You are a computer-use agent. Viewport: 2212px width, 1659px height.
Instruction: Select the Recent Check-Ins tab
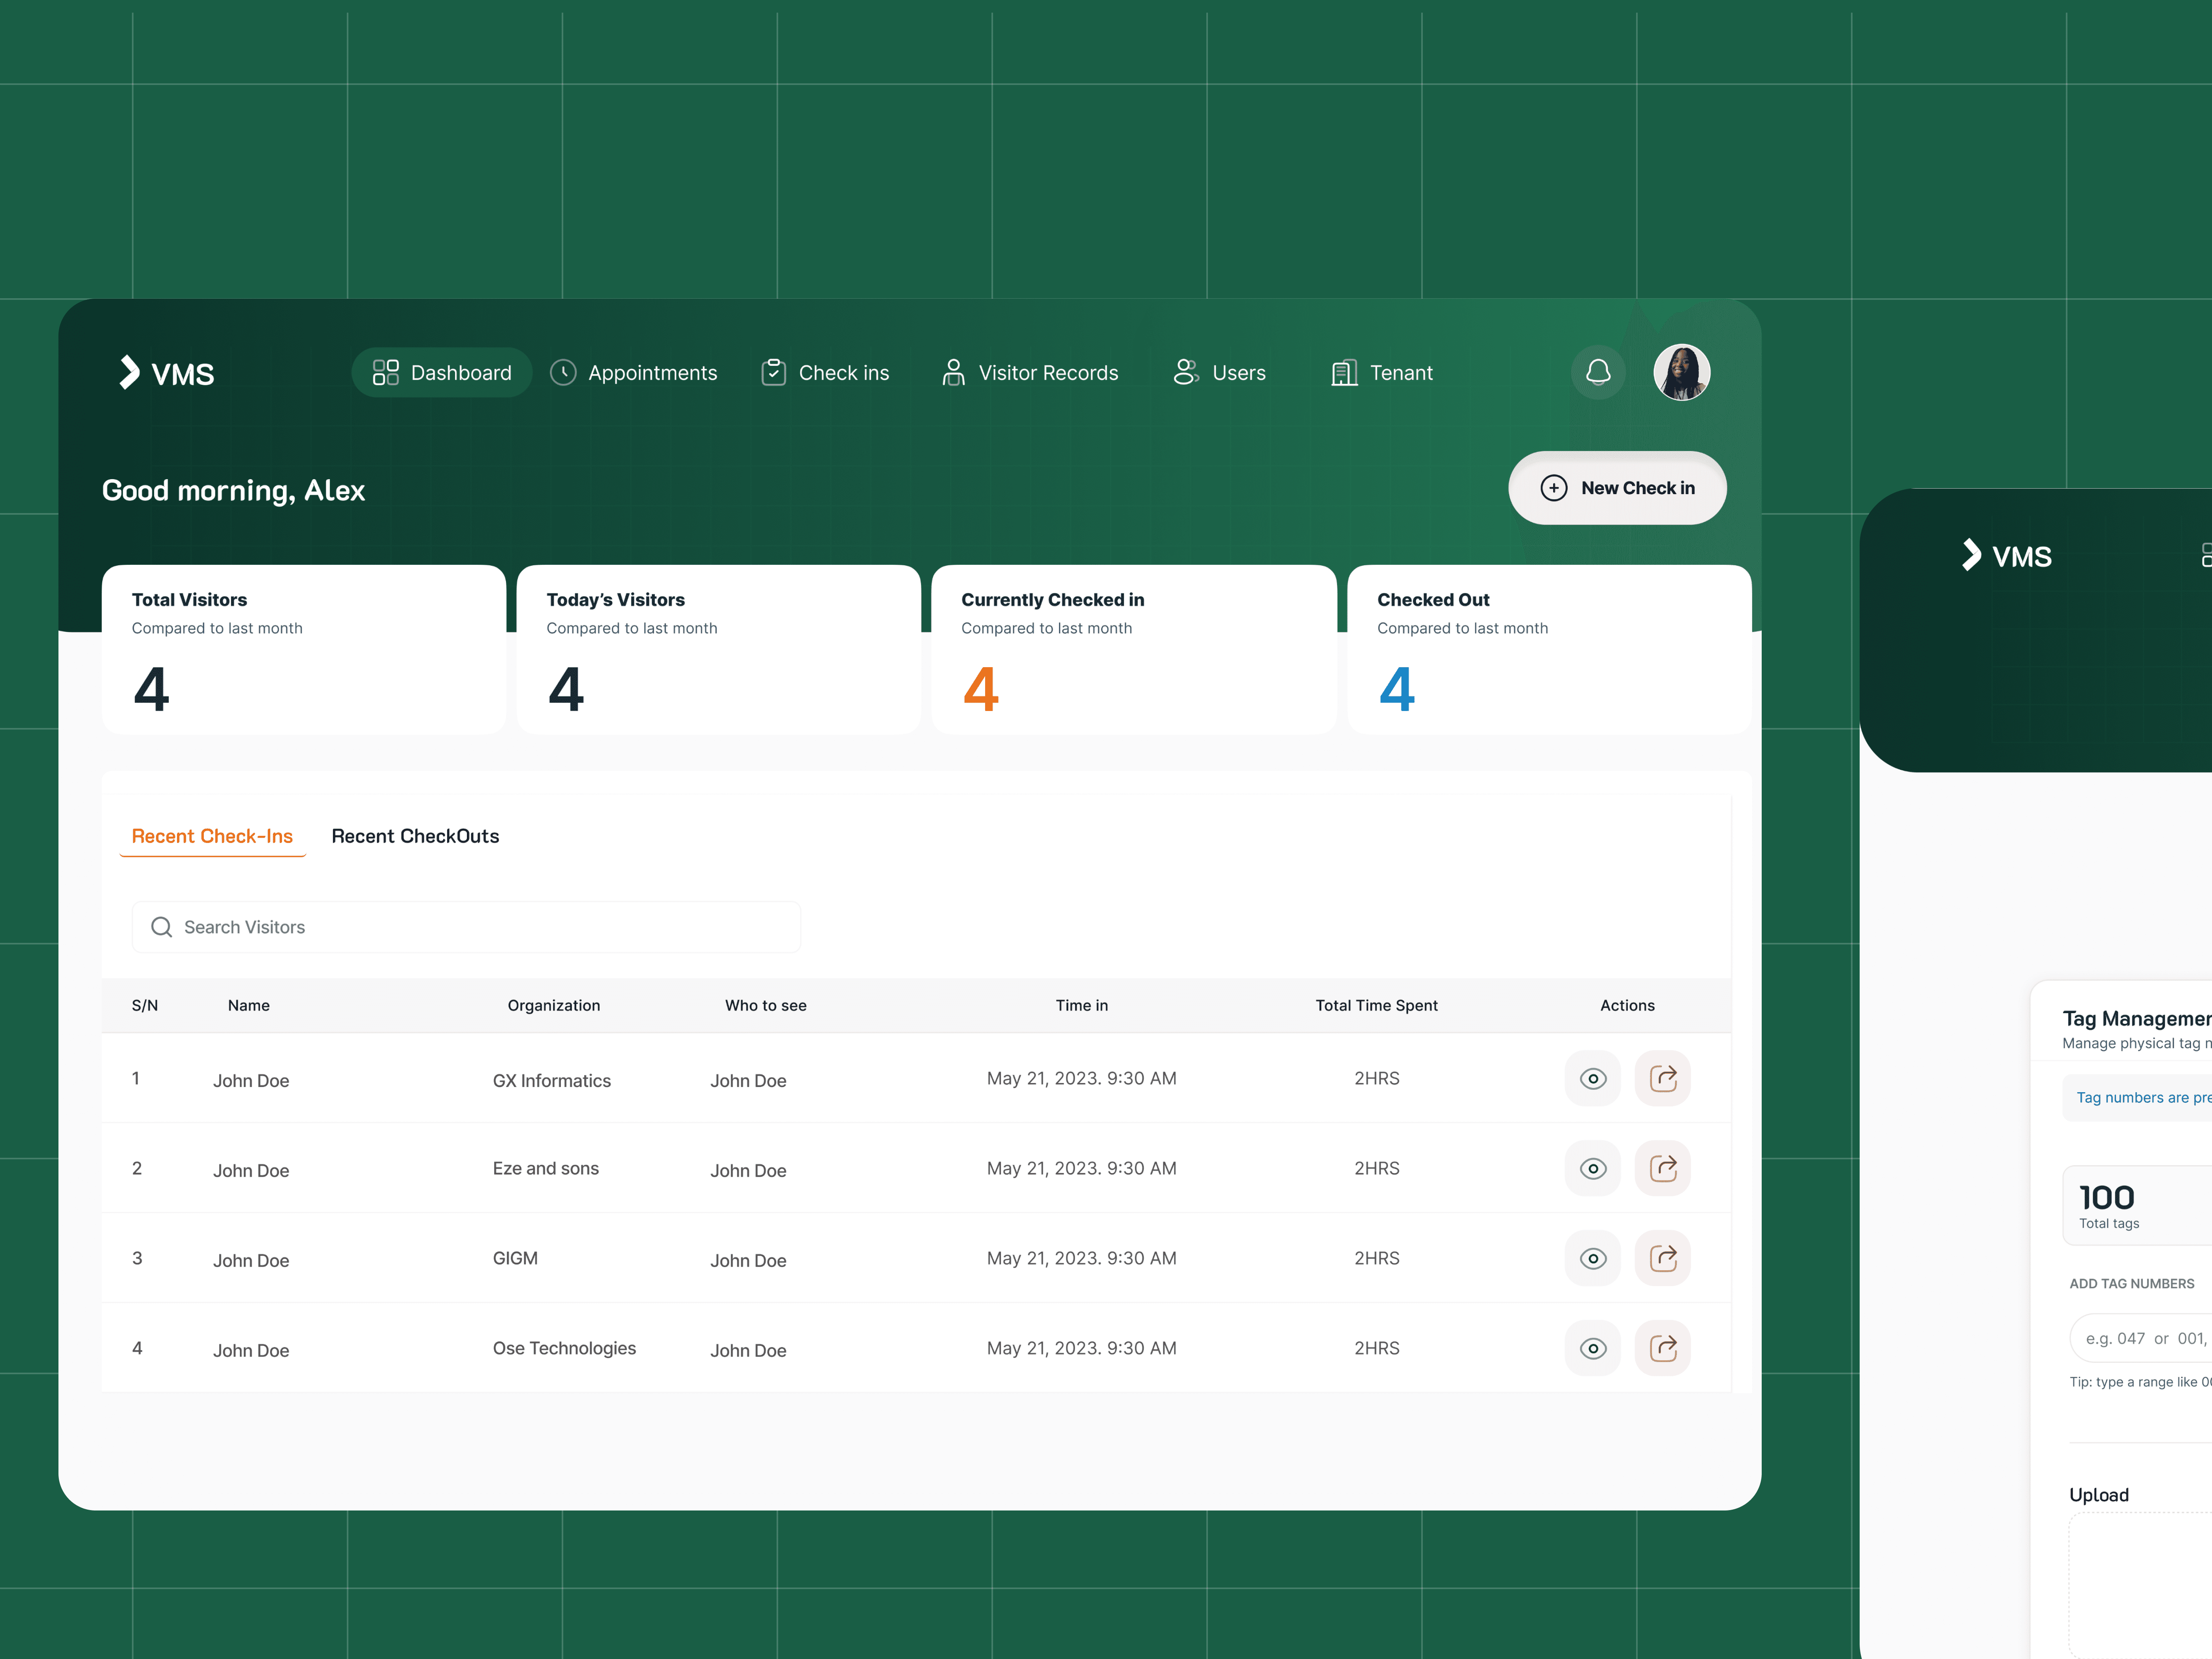click(x=212, y=837)
